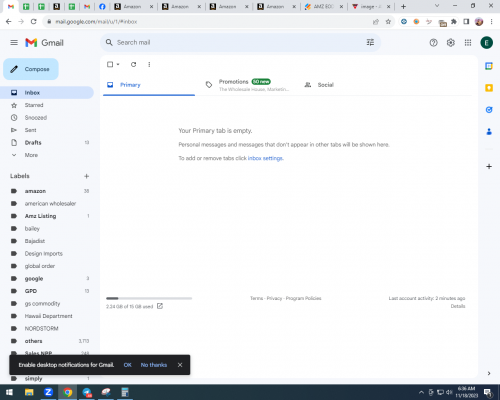Viewport: 500px width, 400px height.
Task: Open Google Tasks side panel
Action: tap(489, 110)
